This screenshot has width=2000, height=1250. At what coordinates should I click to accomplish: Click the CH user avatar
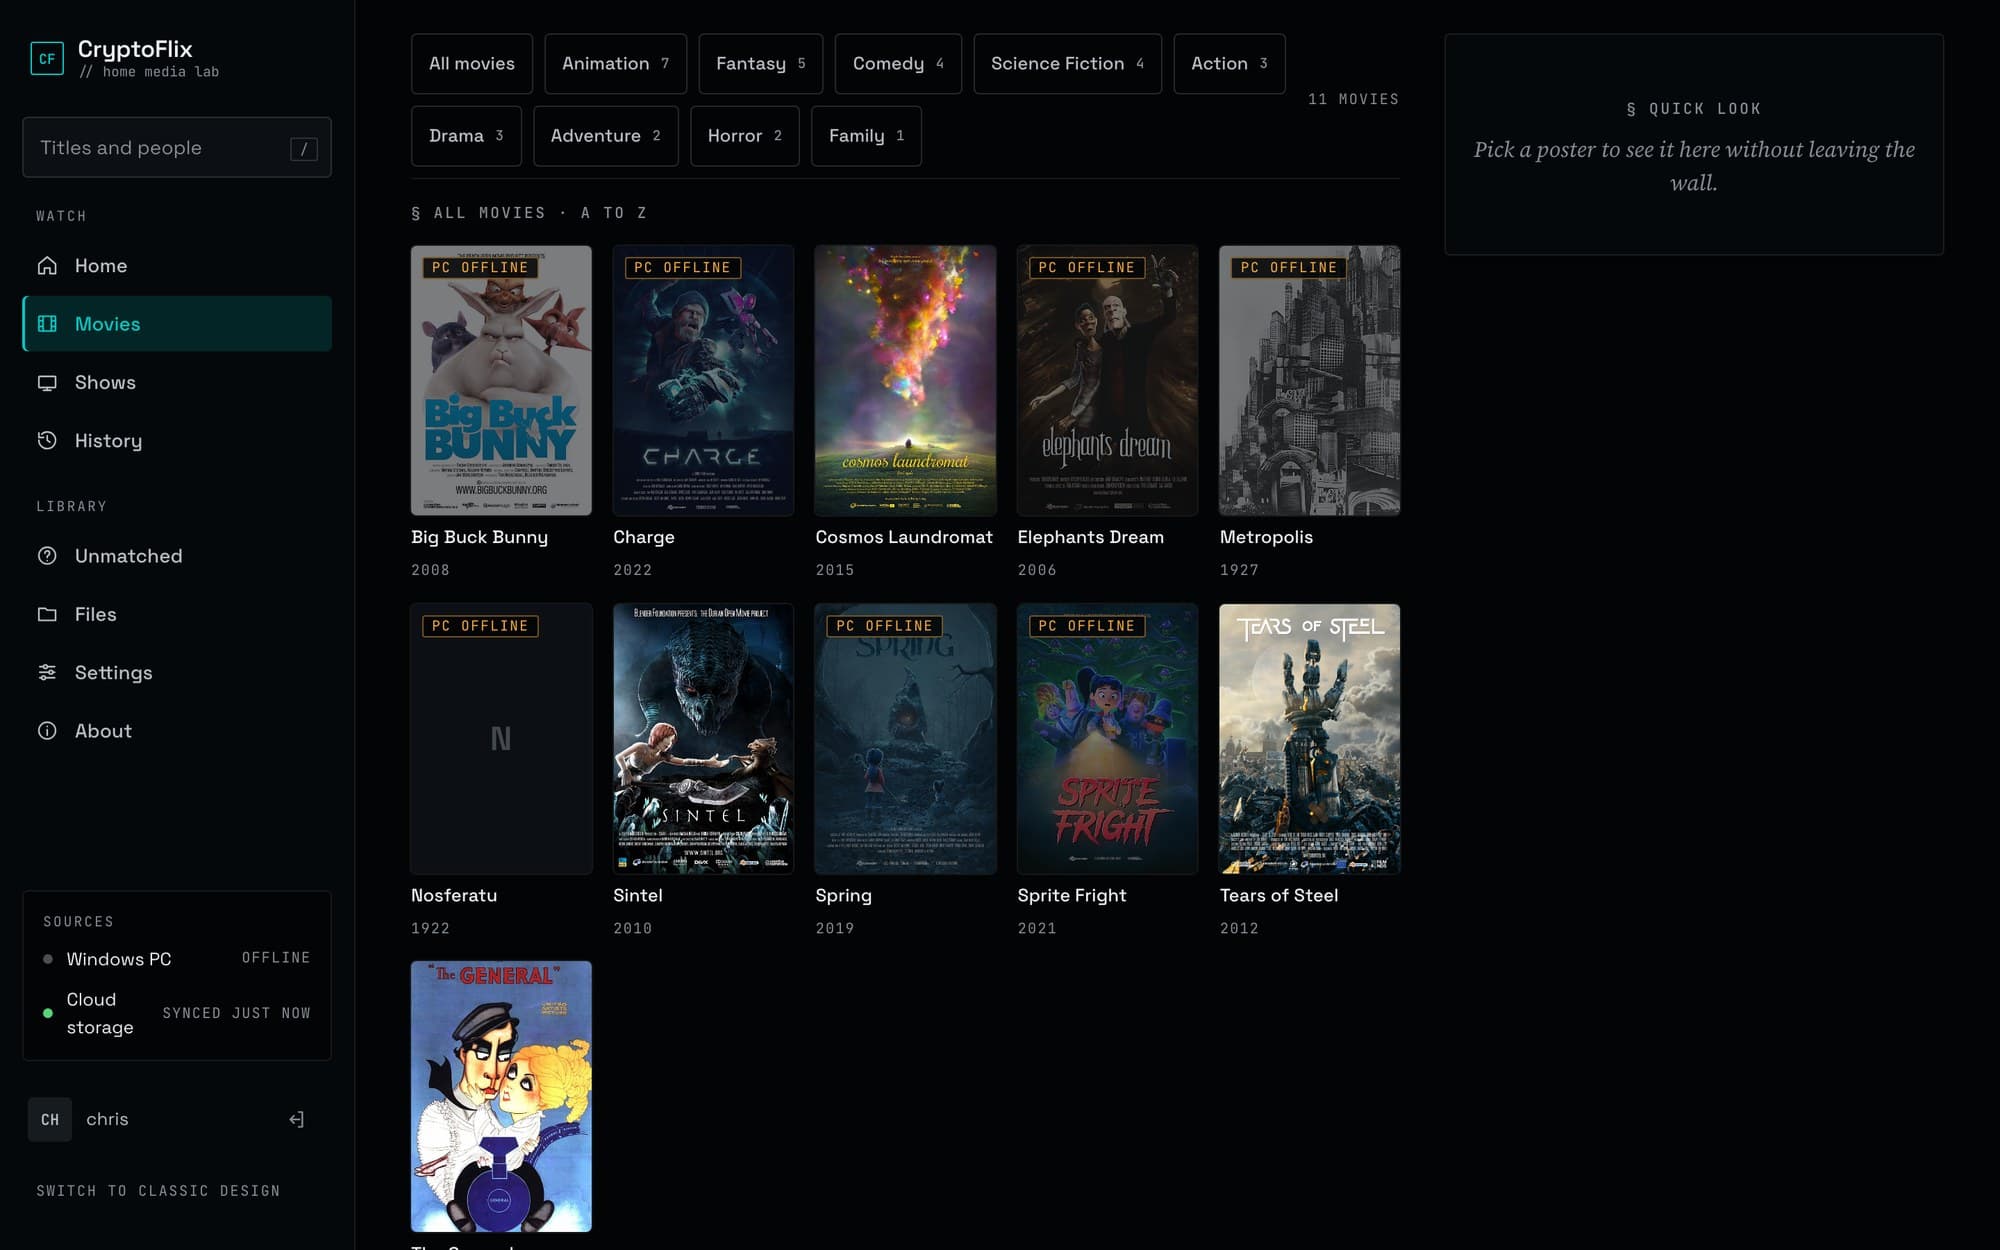(50, 1119)
